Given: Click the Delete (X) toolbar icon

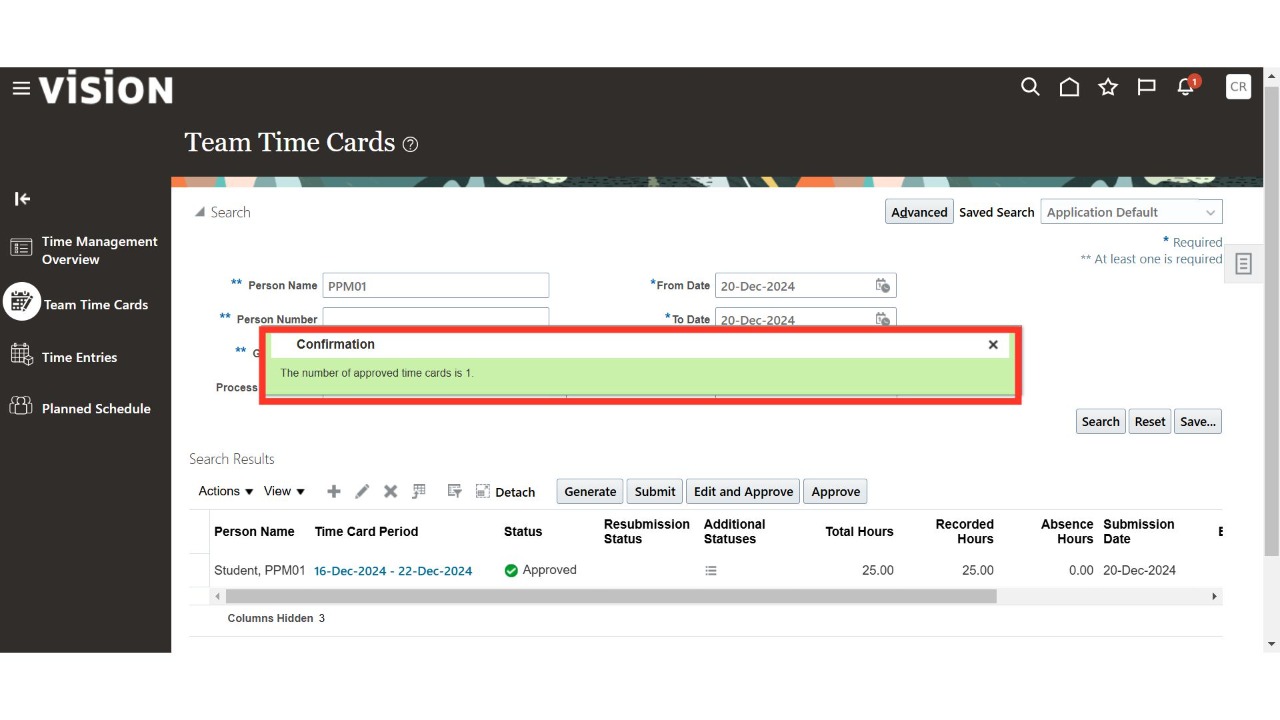Looking at the screenshot, I should coord(391,491).
